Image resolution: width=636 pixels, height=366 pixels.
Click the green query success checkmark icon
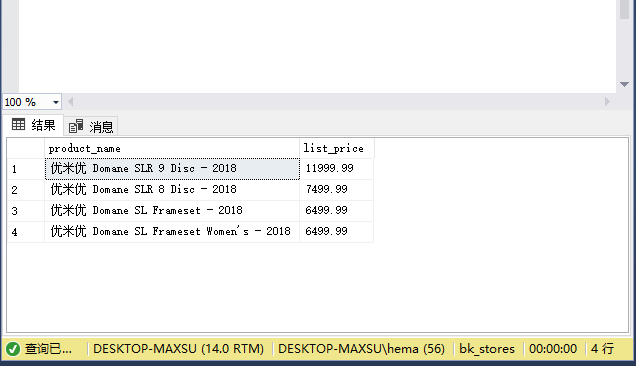coord(13,349)
